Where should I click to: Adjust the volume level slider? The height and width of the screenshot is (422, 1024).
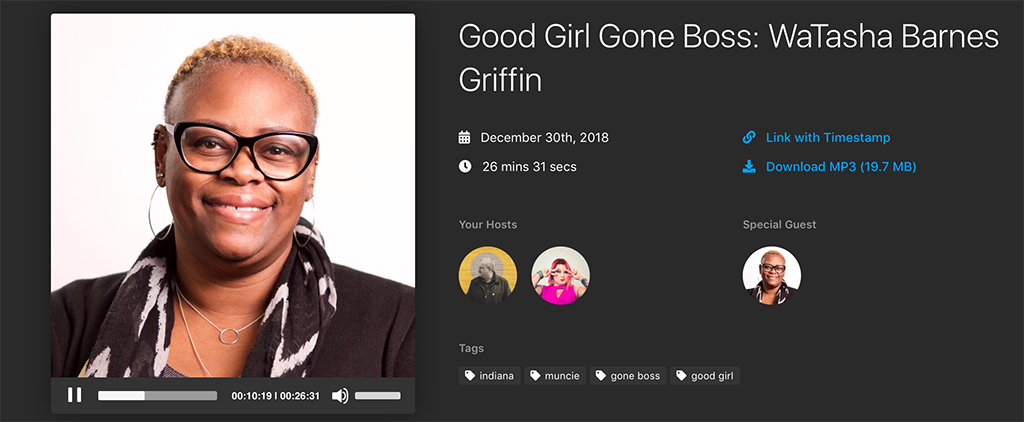click(377, 396)
